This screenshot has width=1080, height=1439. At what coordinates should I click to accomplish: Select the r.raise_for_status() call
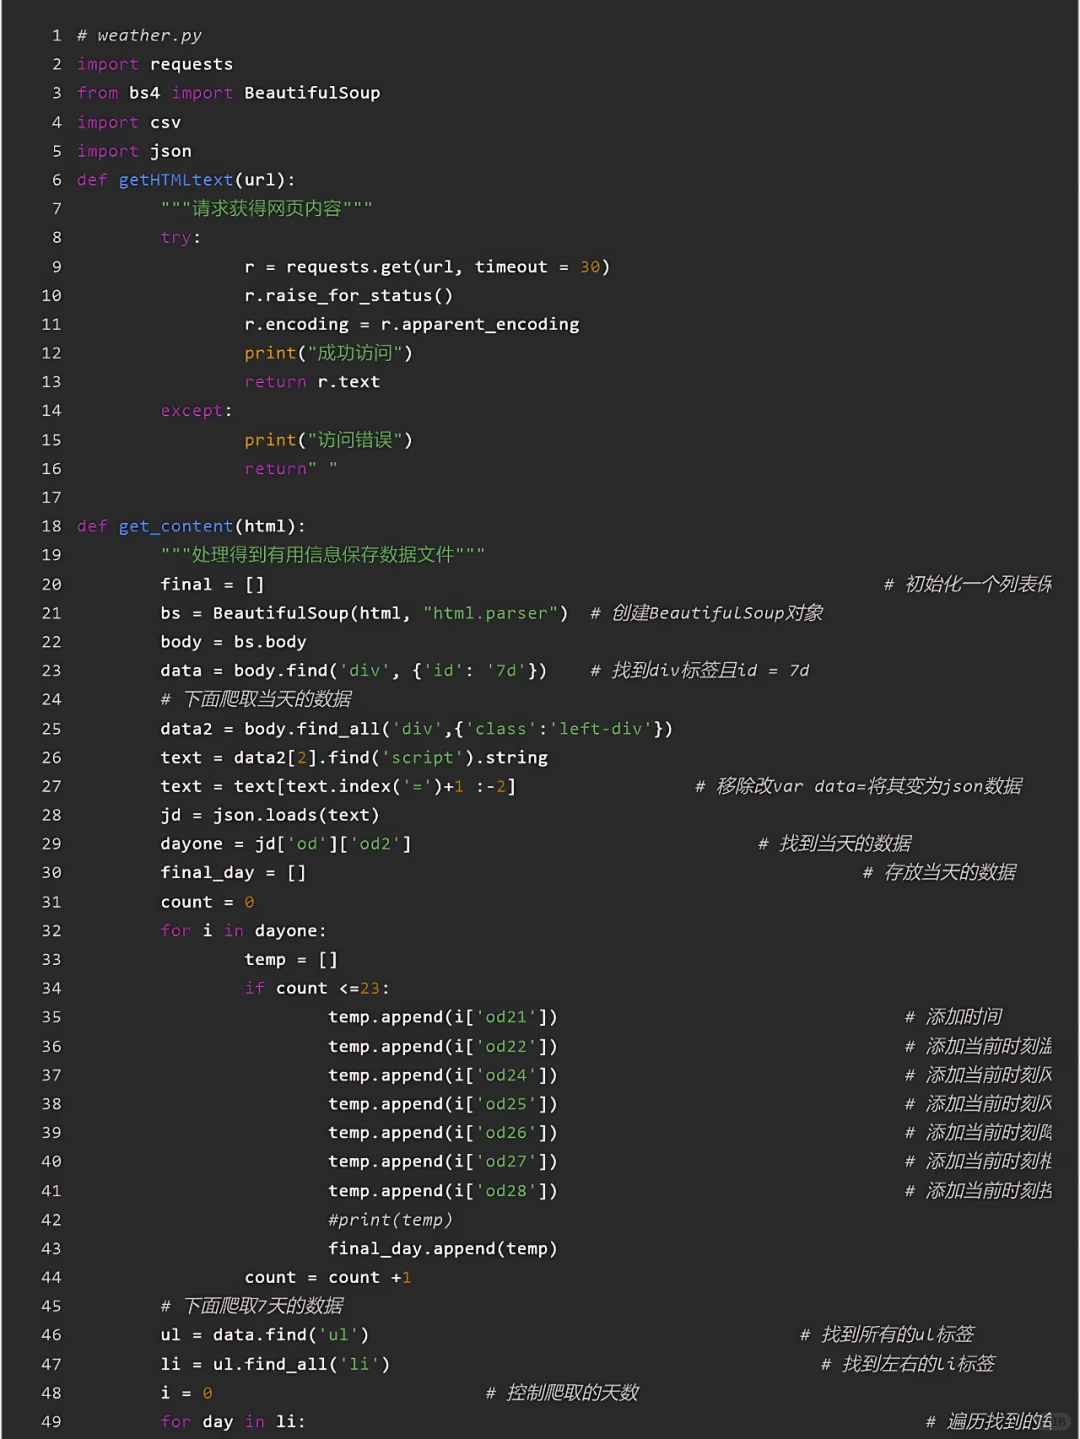[x=348, y=295]
